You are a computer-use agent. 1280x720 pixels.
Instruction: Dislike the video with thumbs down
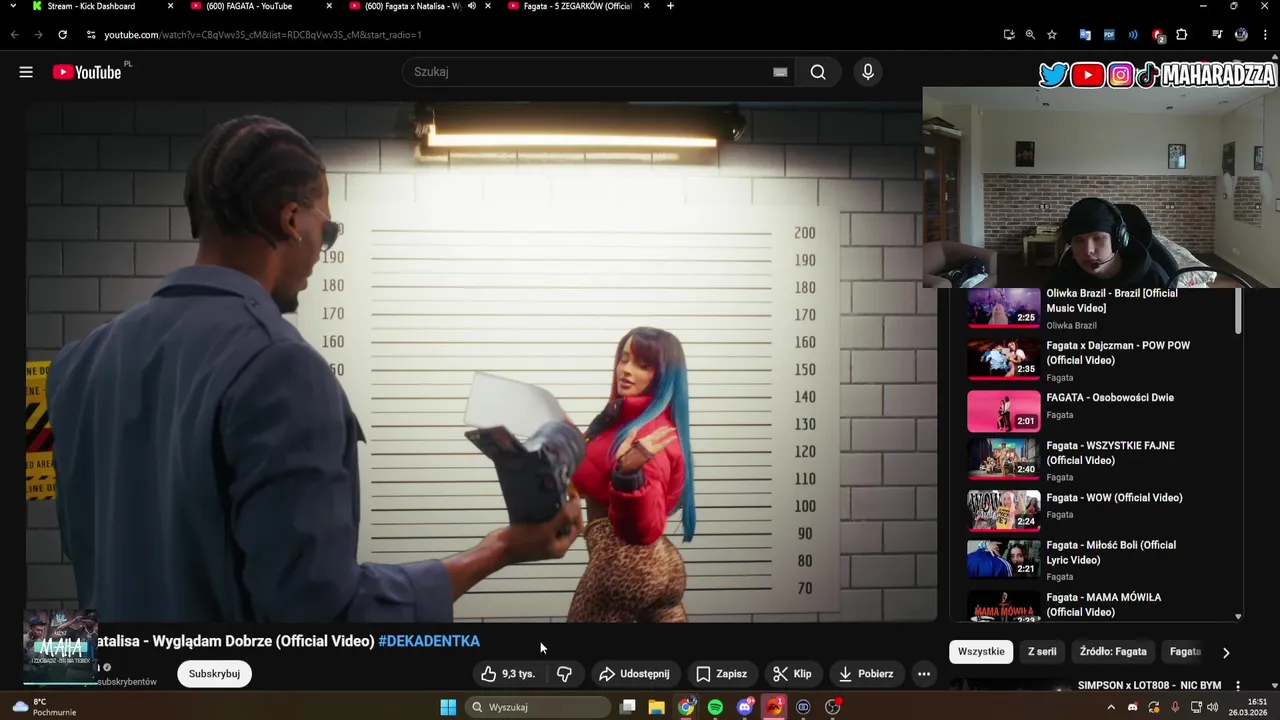564,674
